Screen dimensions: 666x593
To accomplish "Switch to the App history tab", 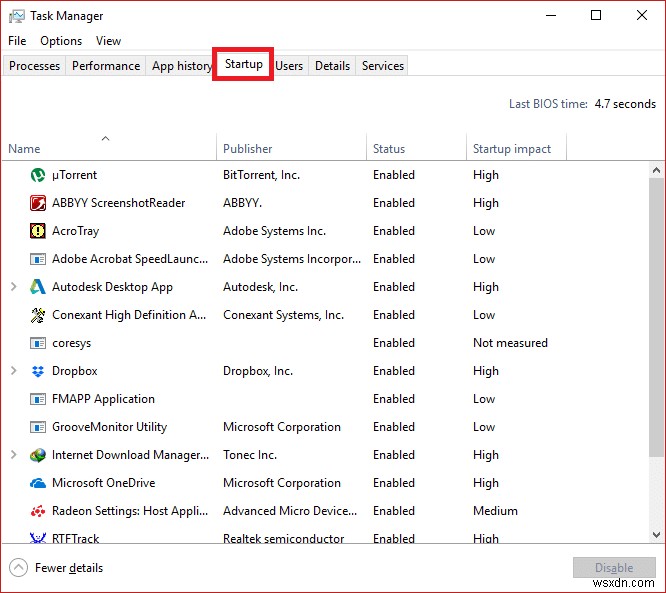I will (x=181, y=66).
